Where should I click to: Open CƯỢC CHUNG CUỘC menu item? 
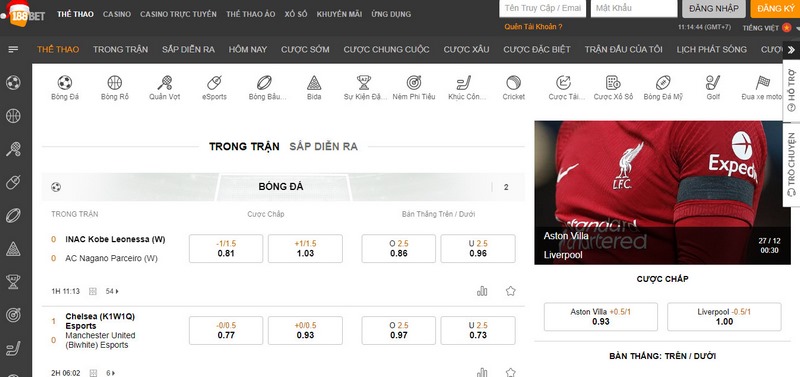(386, 49)
